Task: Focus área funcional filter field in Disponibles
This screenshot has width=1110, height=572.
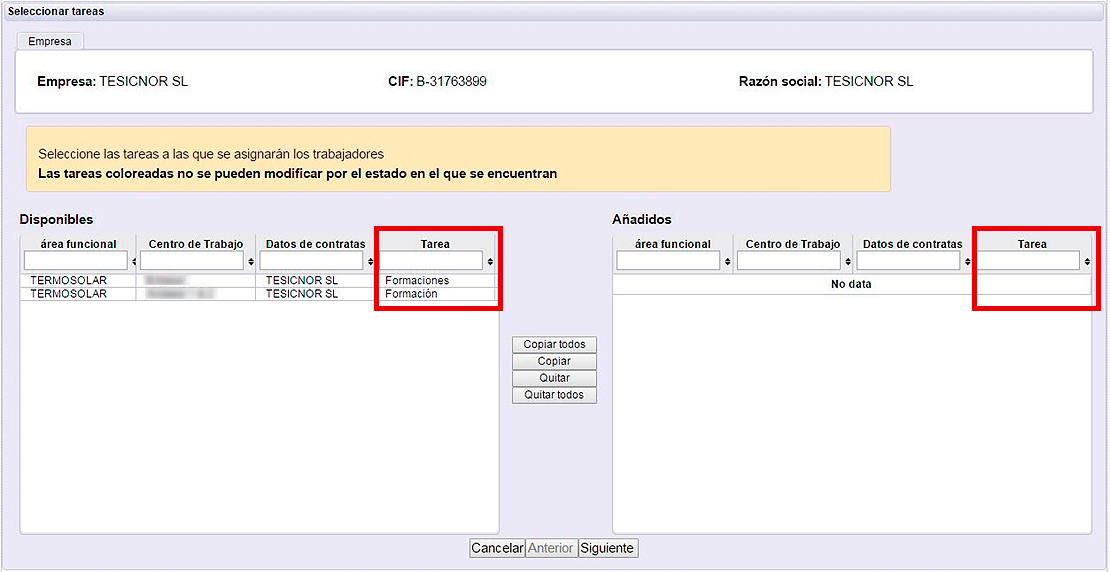Action: pos(76,261)
